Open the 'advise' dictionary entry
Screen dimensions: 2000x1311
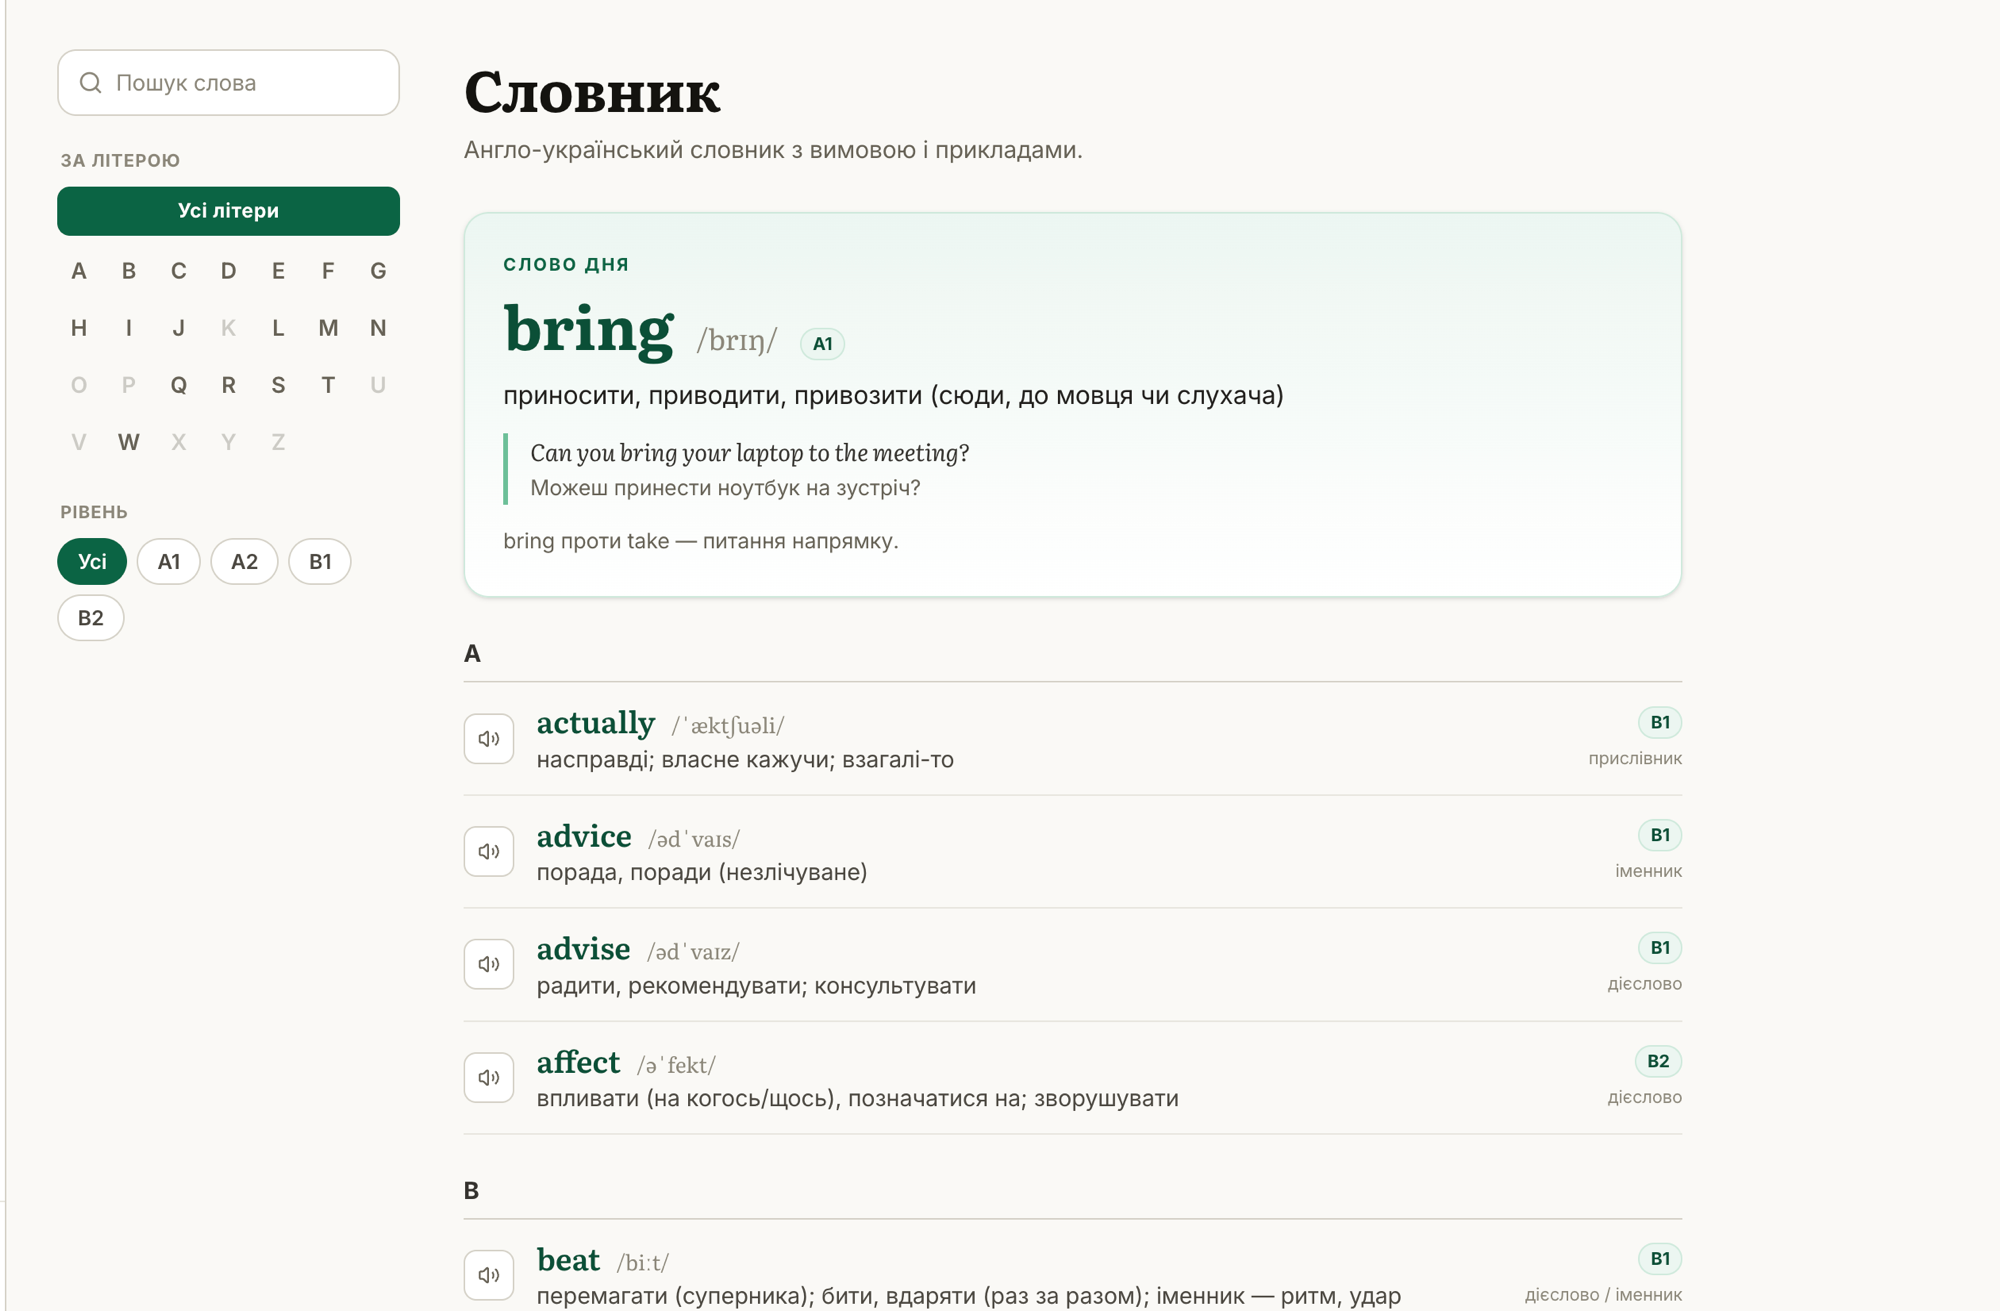[x=584, y=949]
